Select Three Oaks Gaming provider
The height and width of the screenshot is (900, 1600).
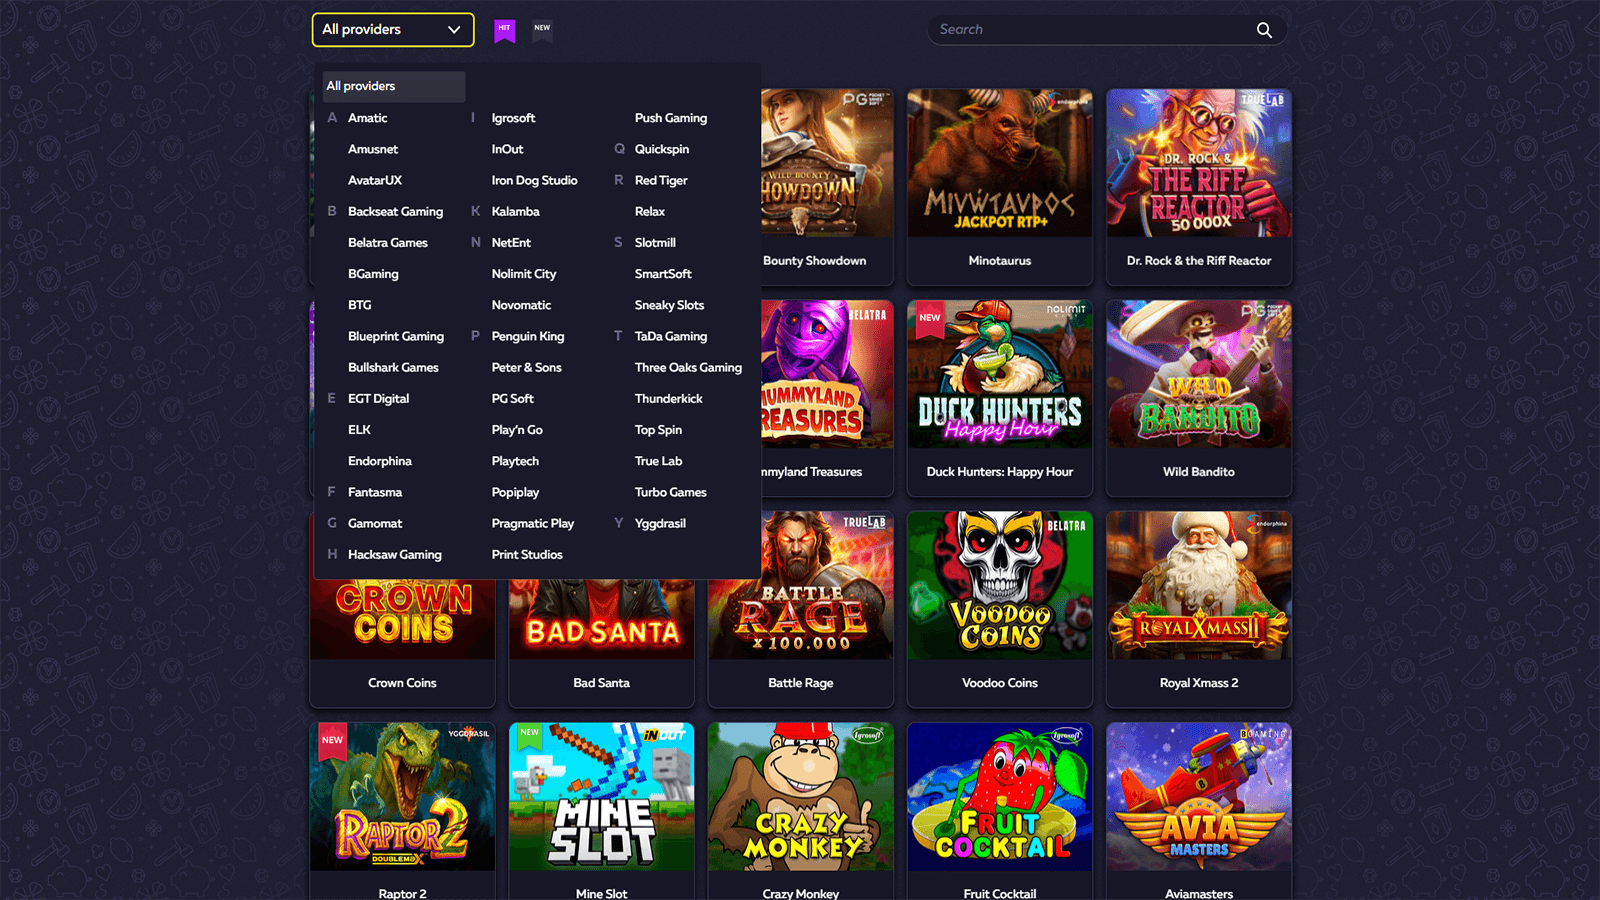coord(688,367)
